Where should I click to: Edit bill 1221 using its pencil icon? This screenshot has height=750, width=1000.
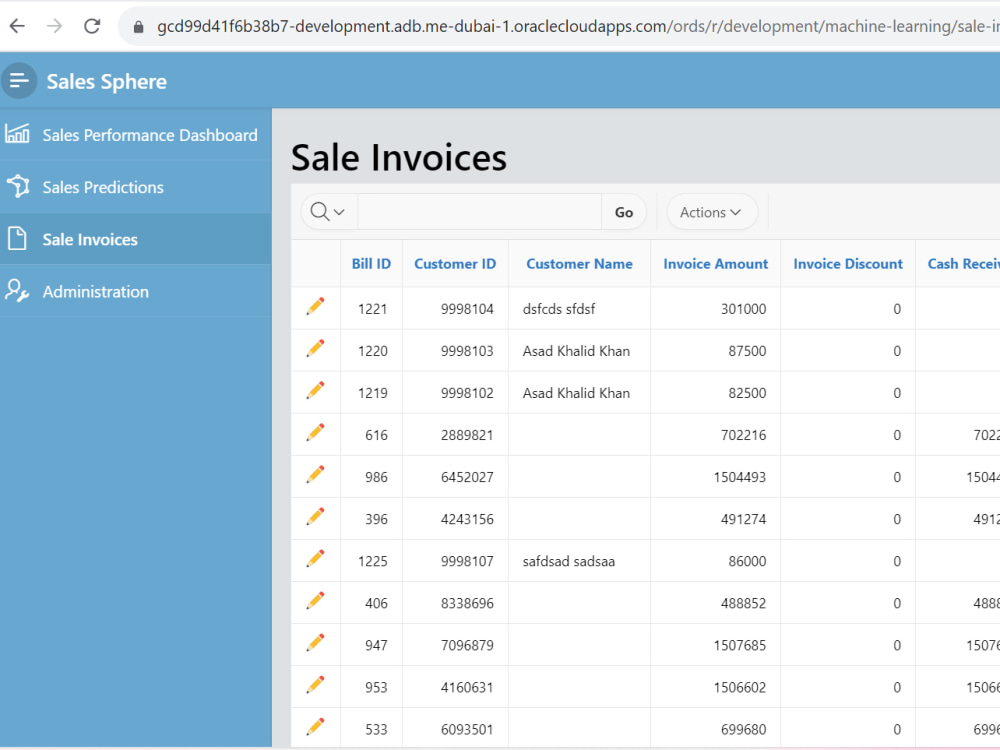tap(315, 306)
